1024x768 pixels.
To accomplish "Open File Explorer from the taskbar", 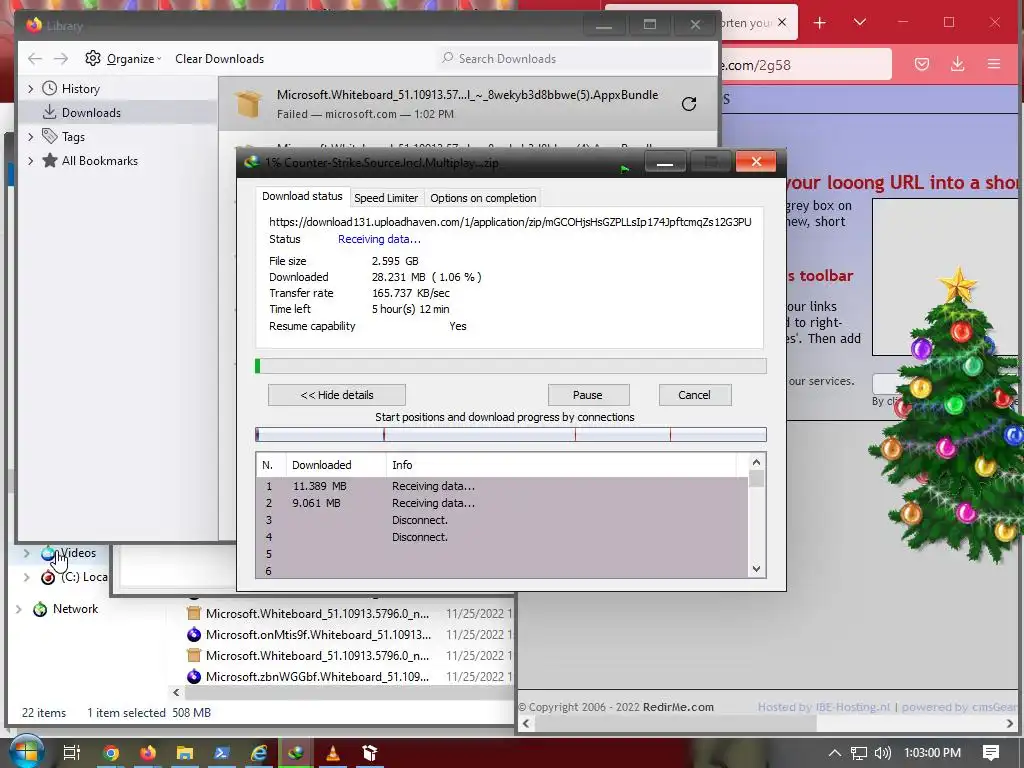I will point(185,753).
